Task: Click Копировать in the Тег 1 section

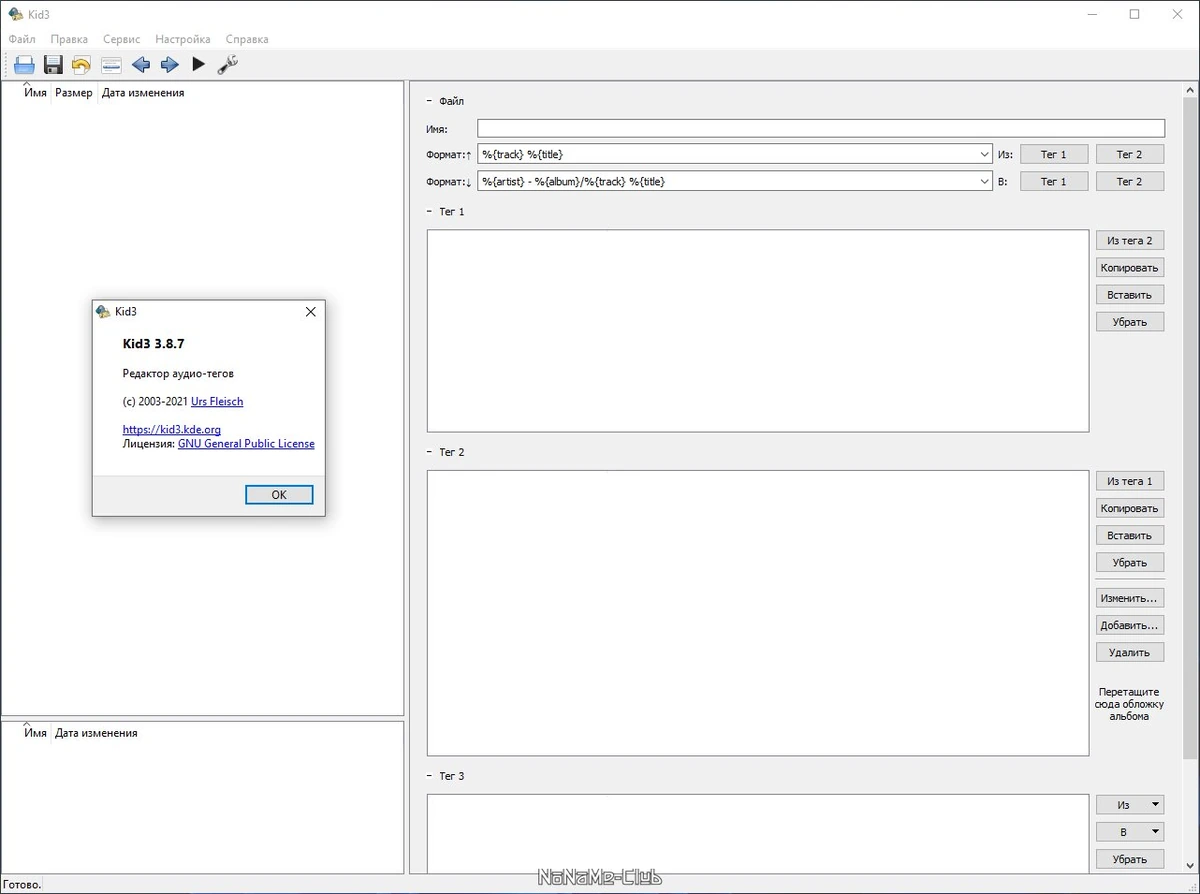Action: [x=1130, y=268]
